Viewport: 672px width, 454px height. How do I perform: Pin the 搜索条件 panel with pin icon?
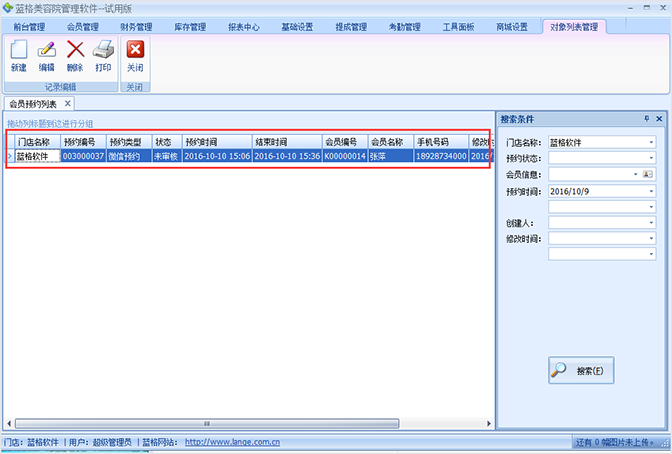pos(647,119)
